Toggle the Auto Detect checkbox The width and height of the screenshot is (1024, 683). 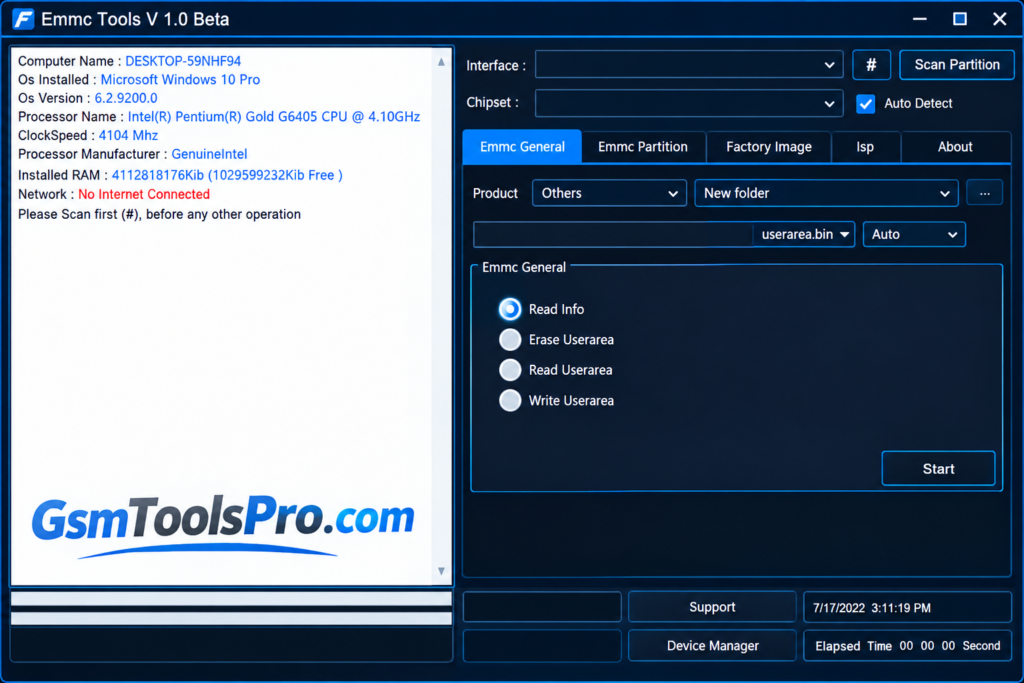865,103
